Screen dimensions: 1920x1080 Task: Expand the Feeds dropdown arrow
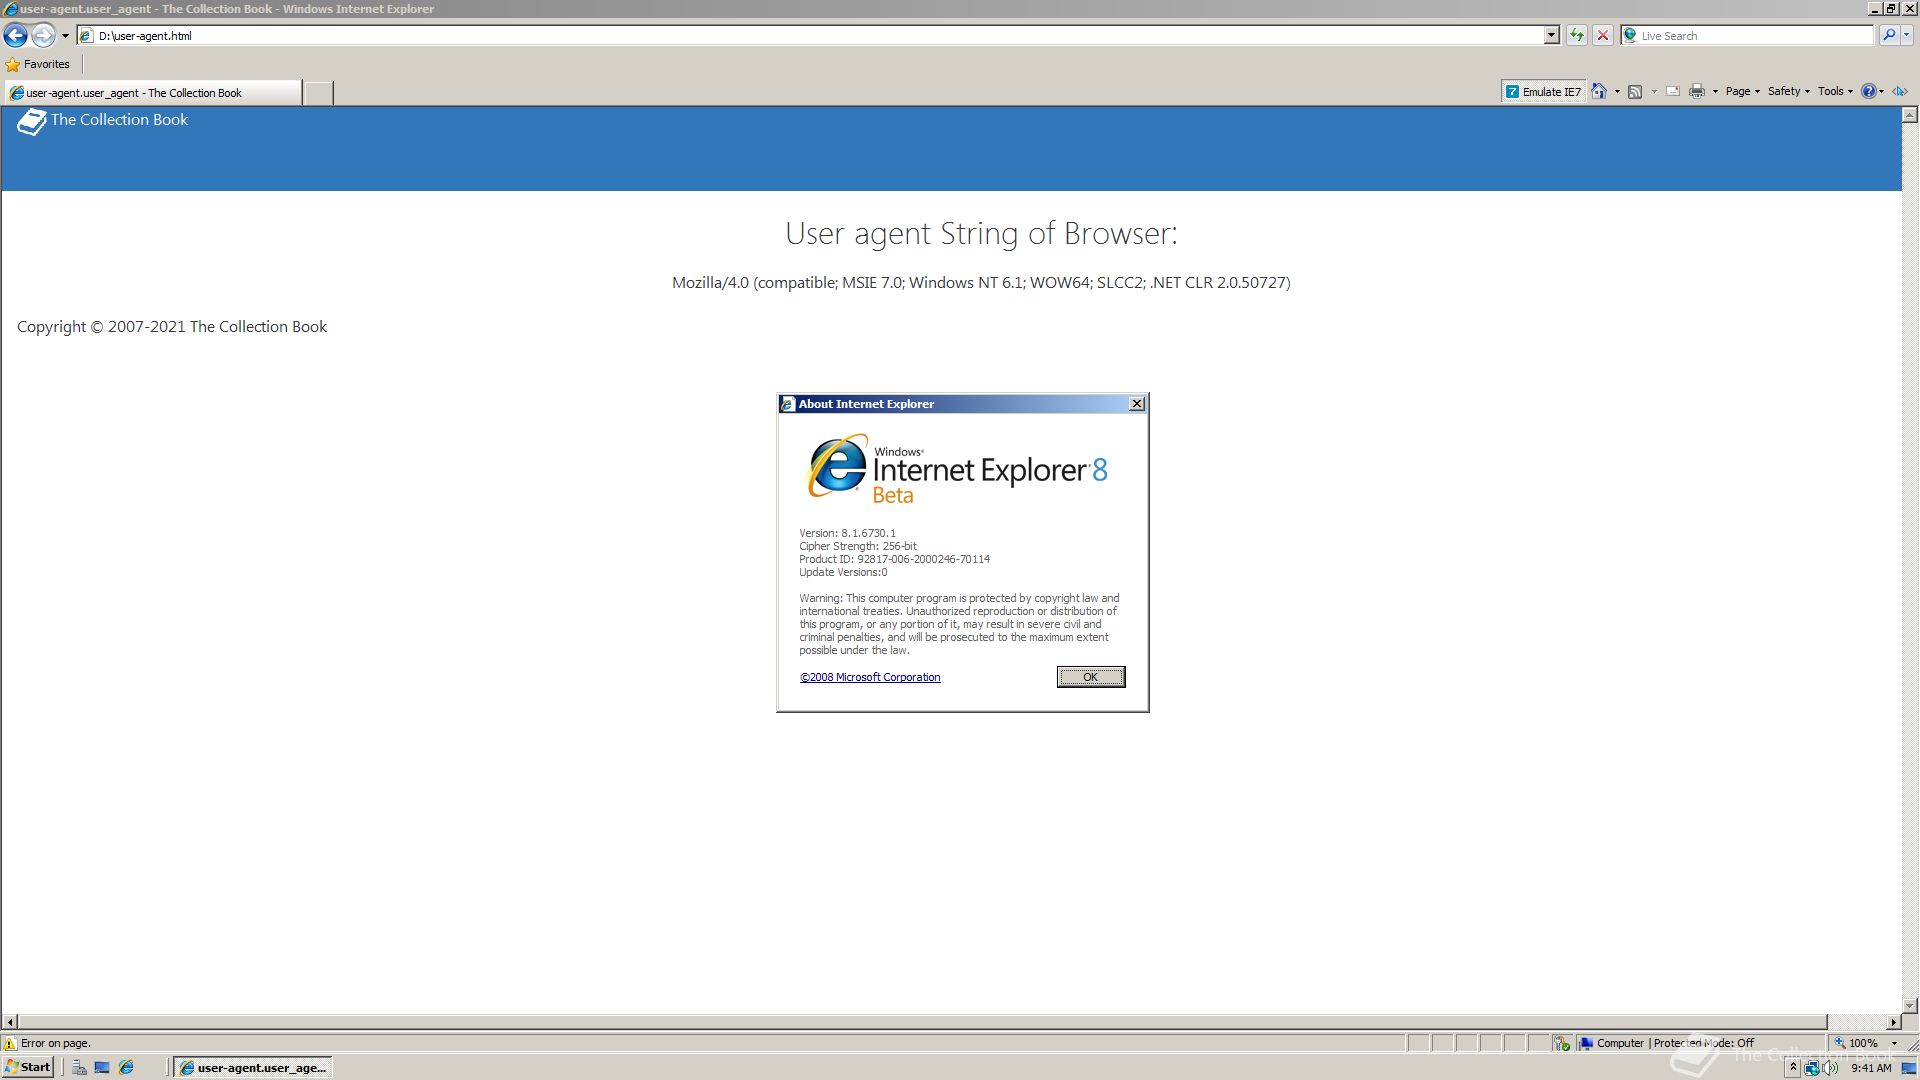coord(1654,91)
